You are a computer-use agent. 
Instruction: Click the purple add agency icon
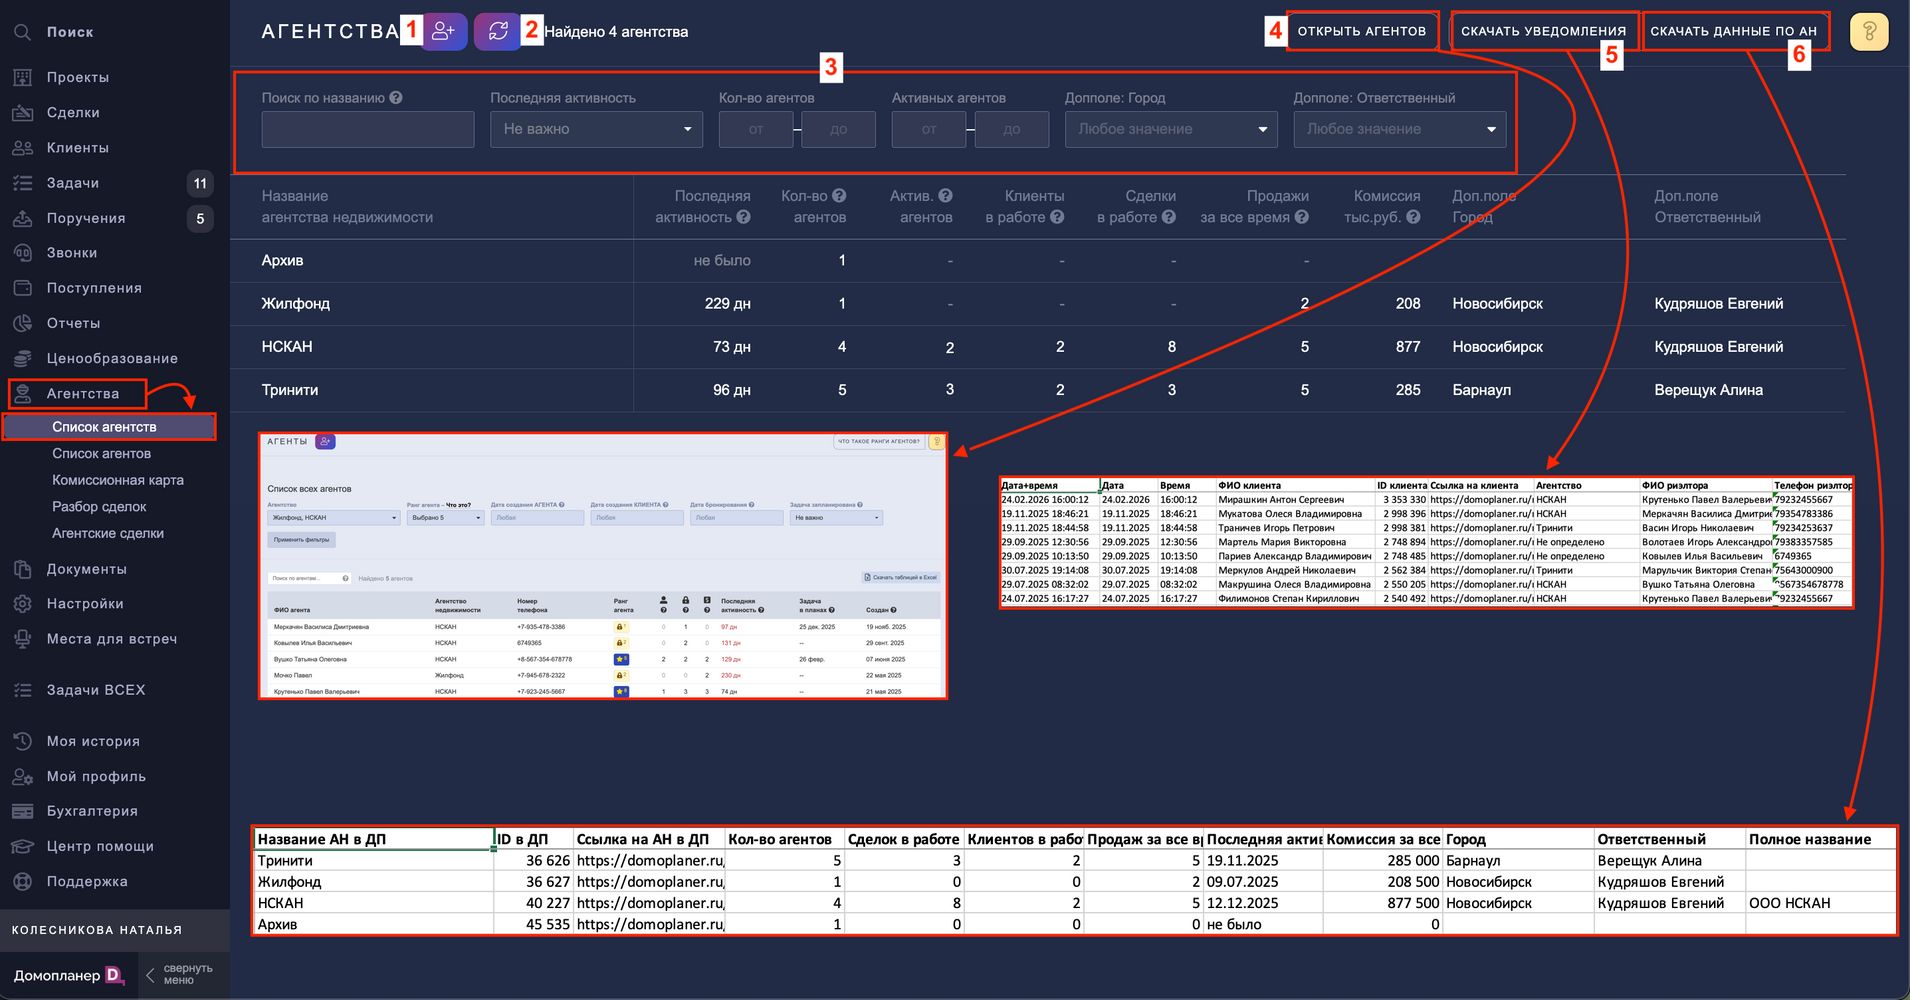point(444,31)
